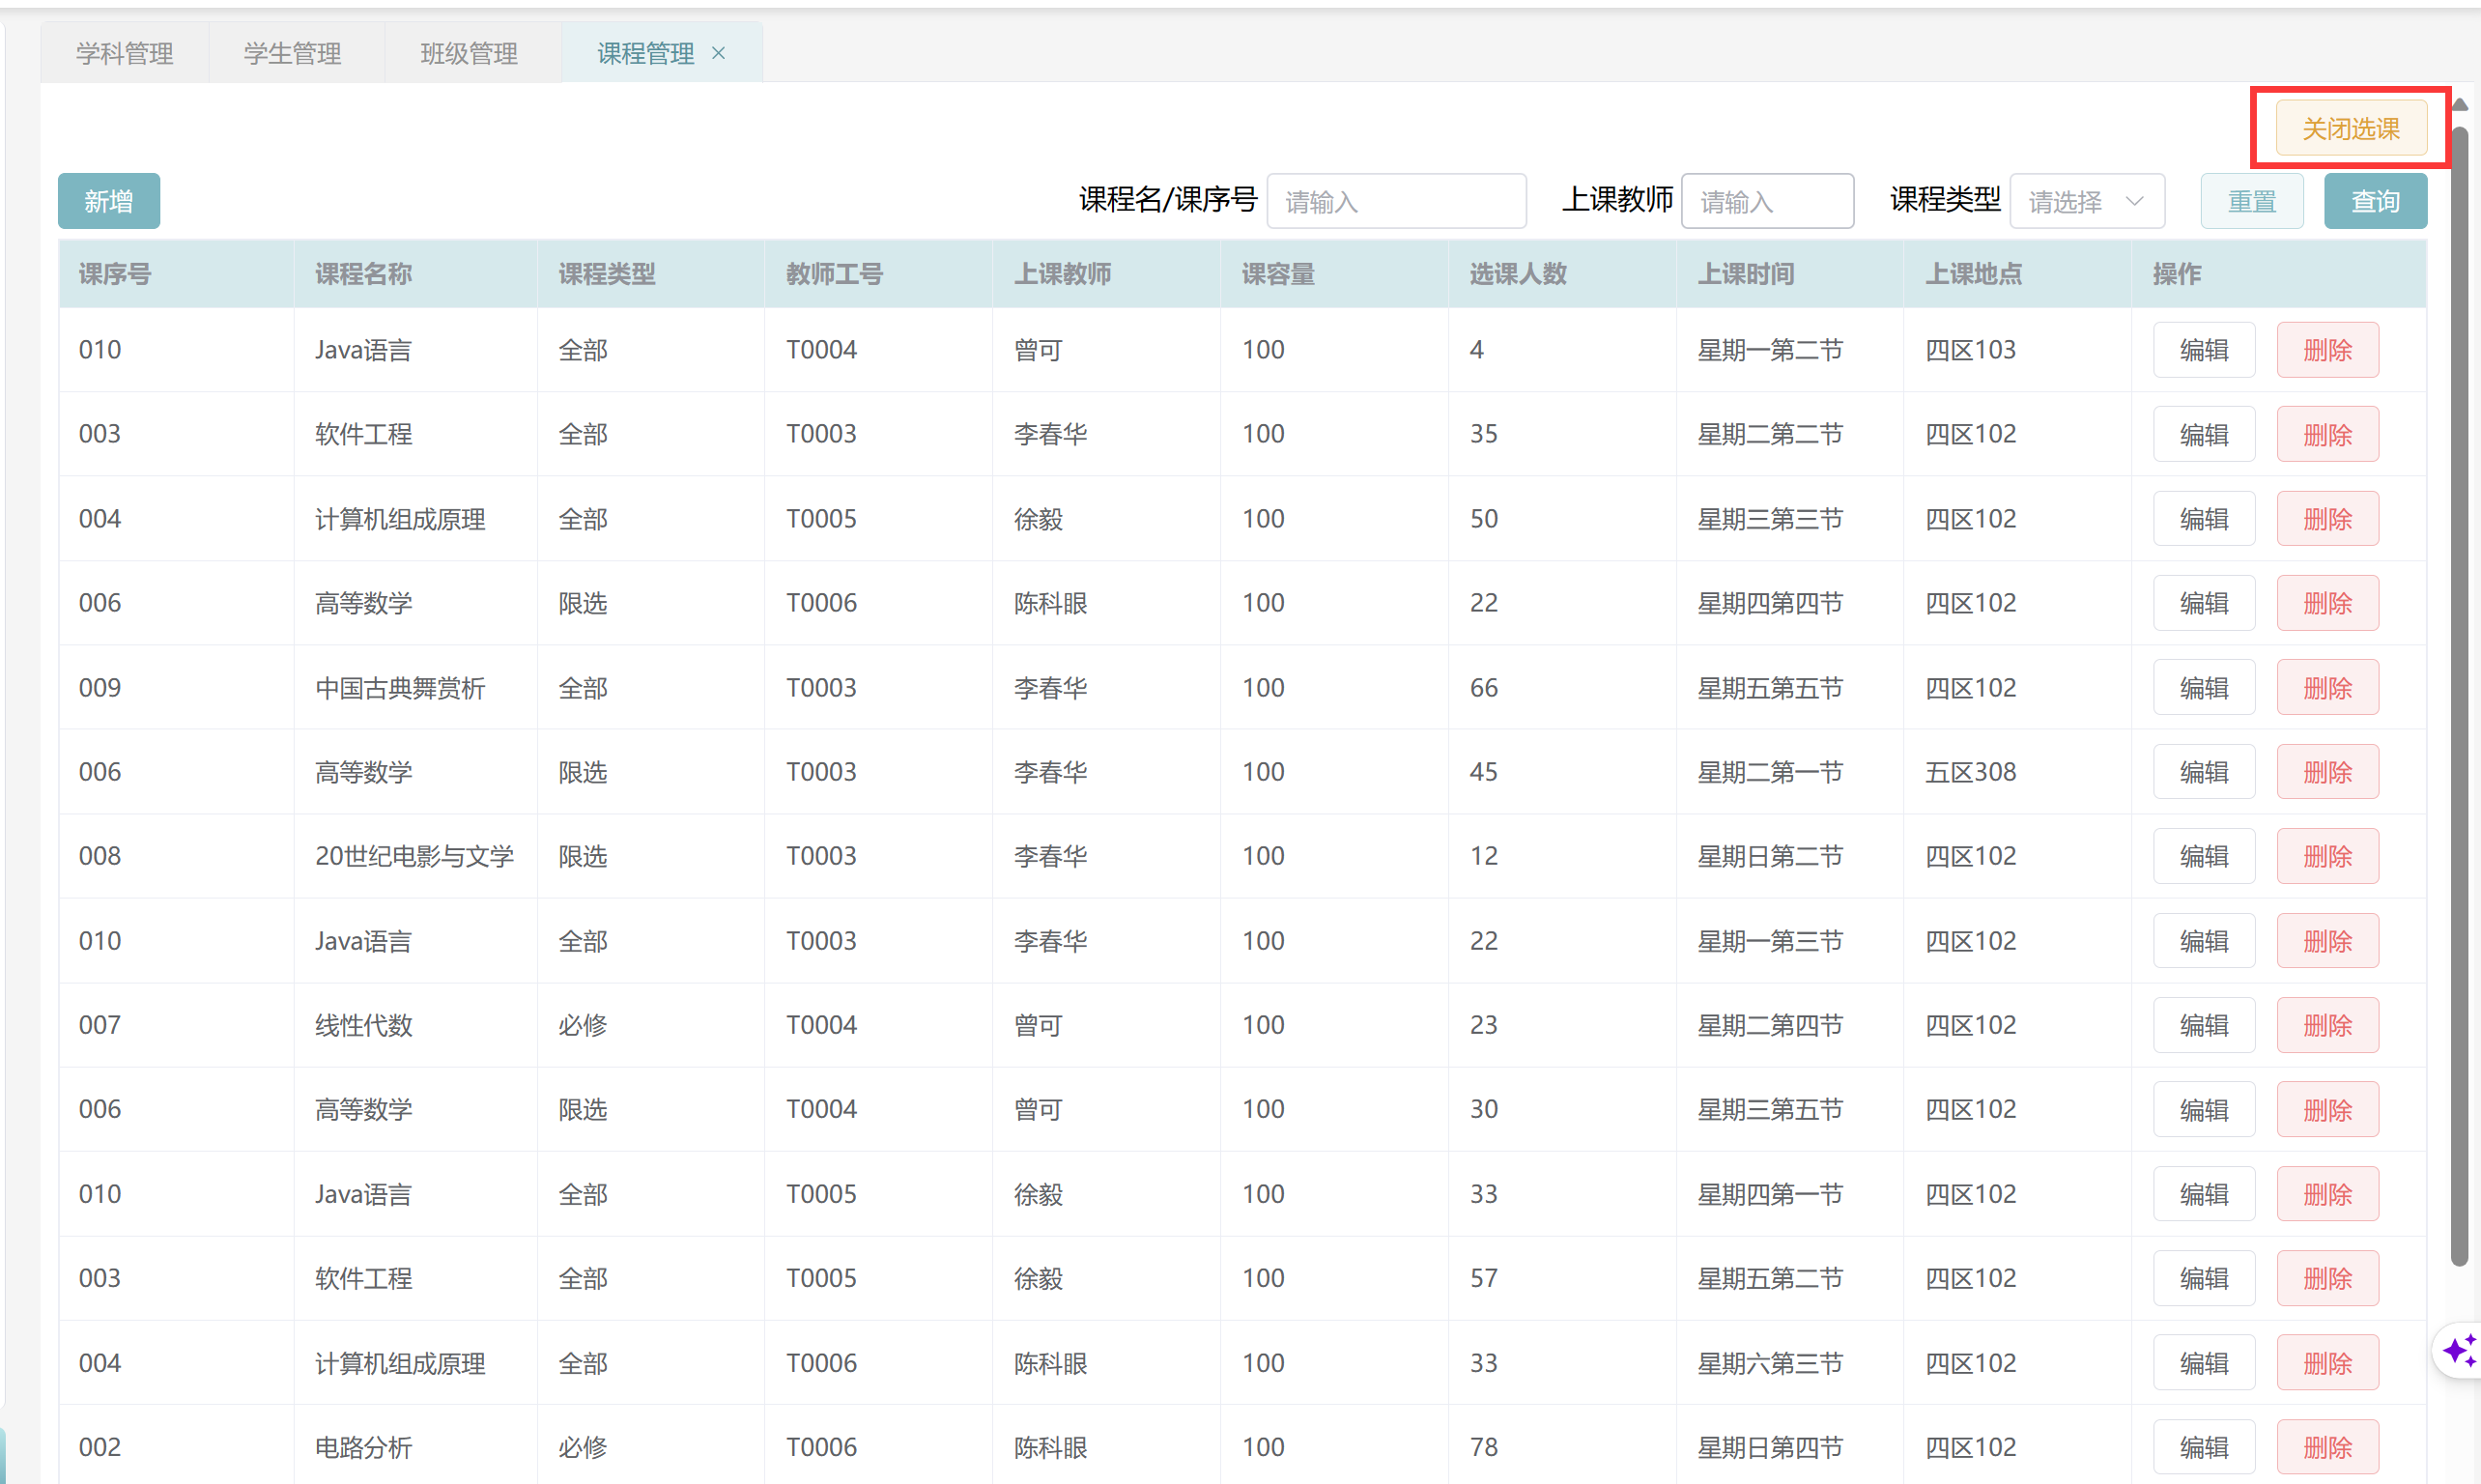Switch to the 学科管理 tab
2481x1484 pixels.
[125, 53]
